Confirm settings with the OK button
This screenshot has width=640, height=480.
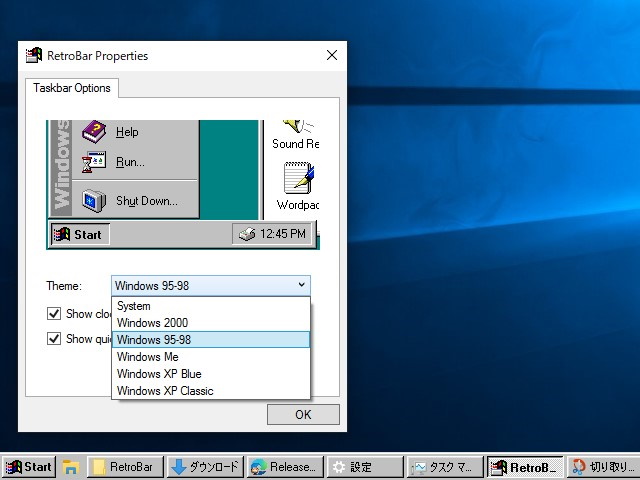point(303,414)
